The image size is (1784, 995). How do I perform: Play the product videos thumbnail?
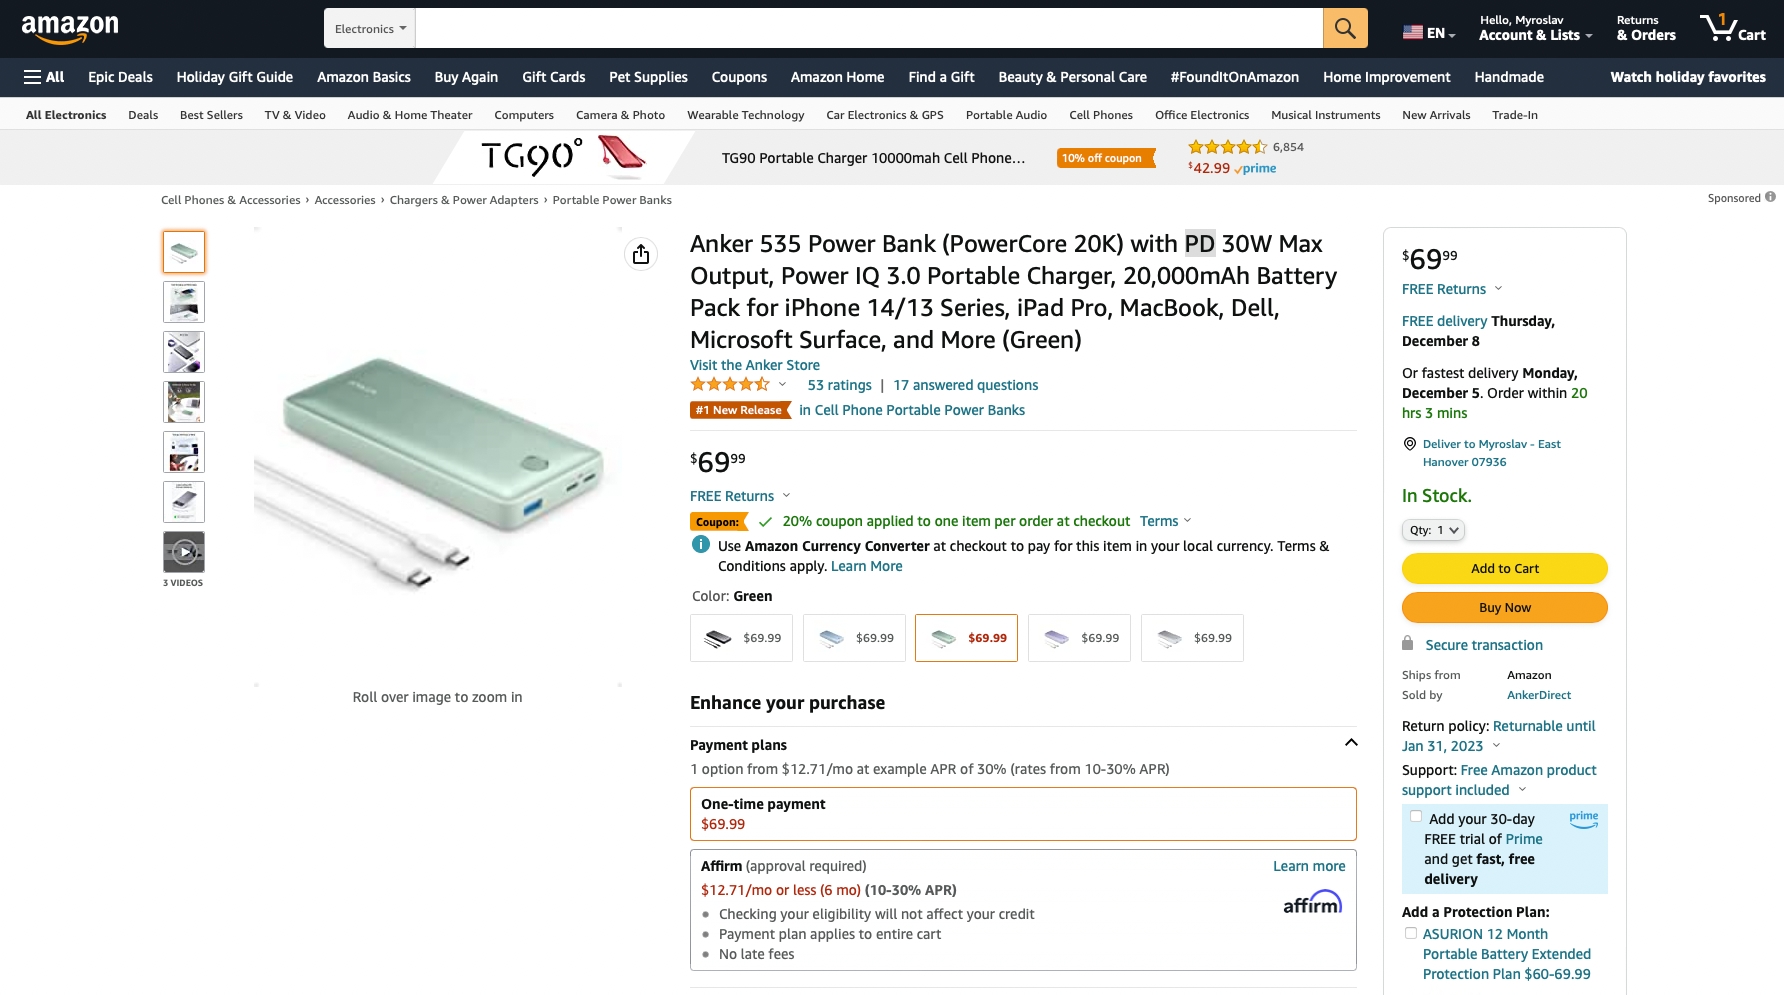click(x=184, y=551)
